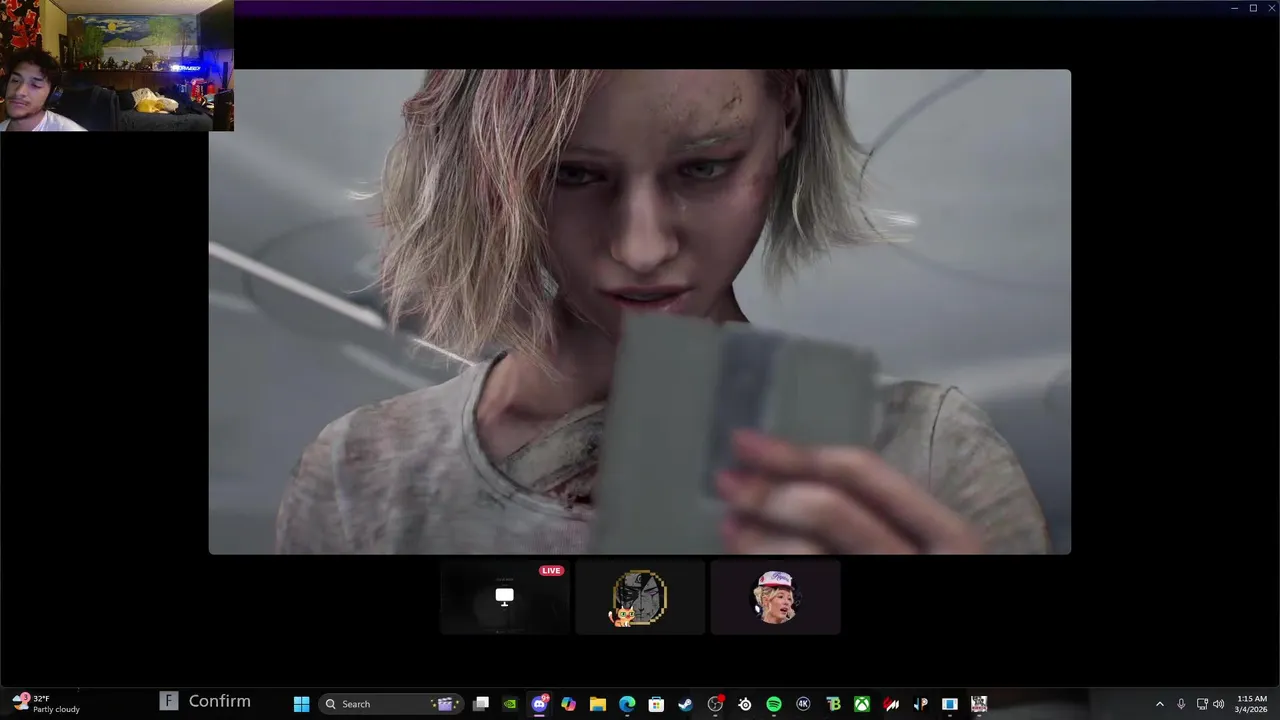This screenshot has width=1280, height=720.
Task: Select the pixel-art avatar participant tile
Action: click(640, 597)
